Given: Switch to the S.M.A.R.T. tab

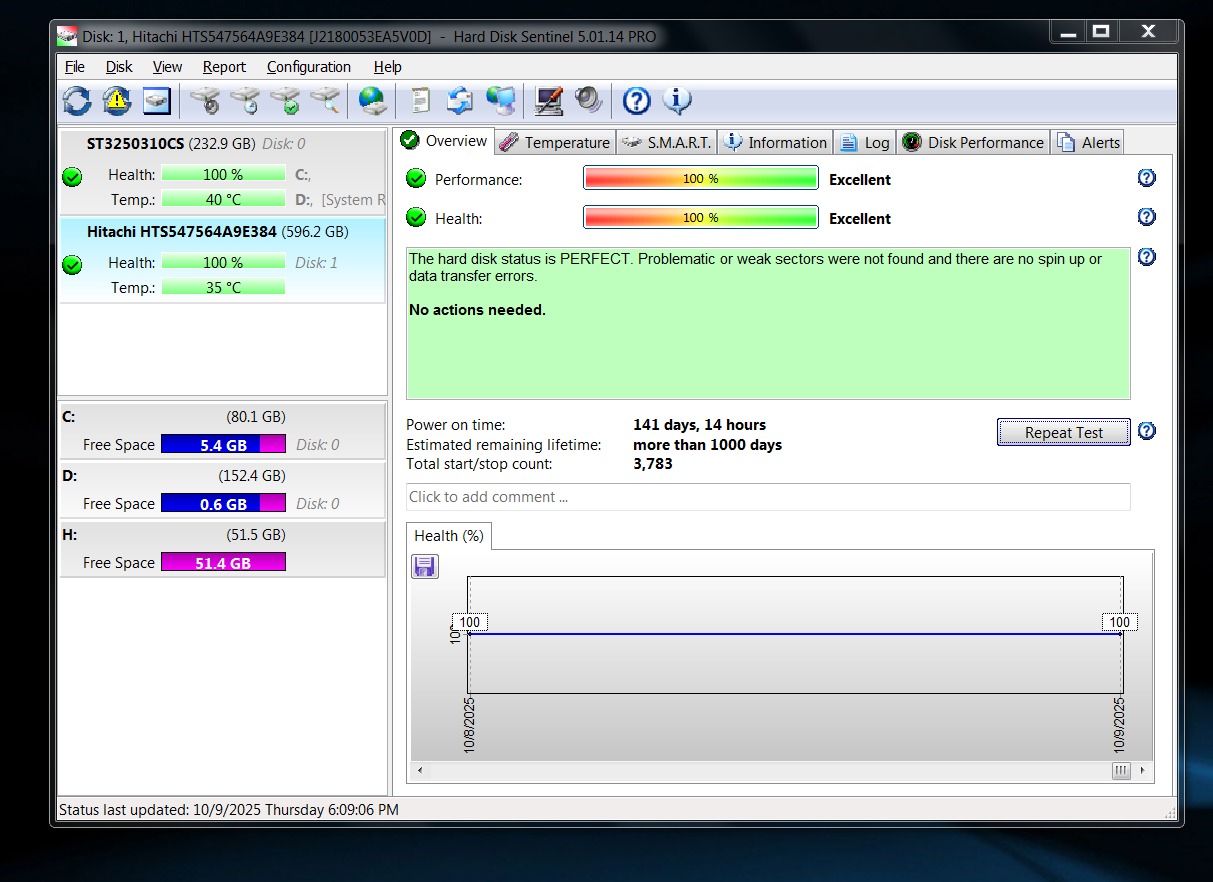Looking at the screenshot, I should (x=667, y=142).
